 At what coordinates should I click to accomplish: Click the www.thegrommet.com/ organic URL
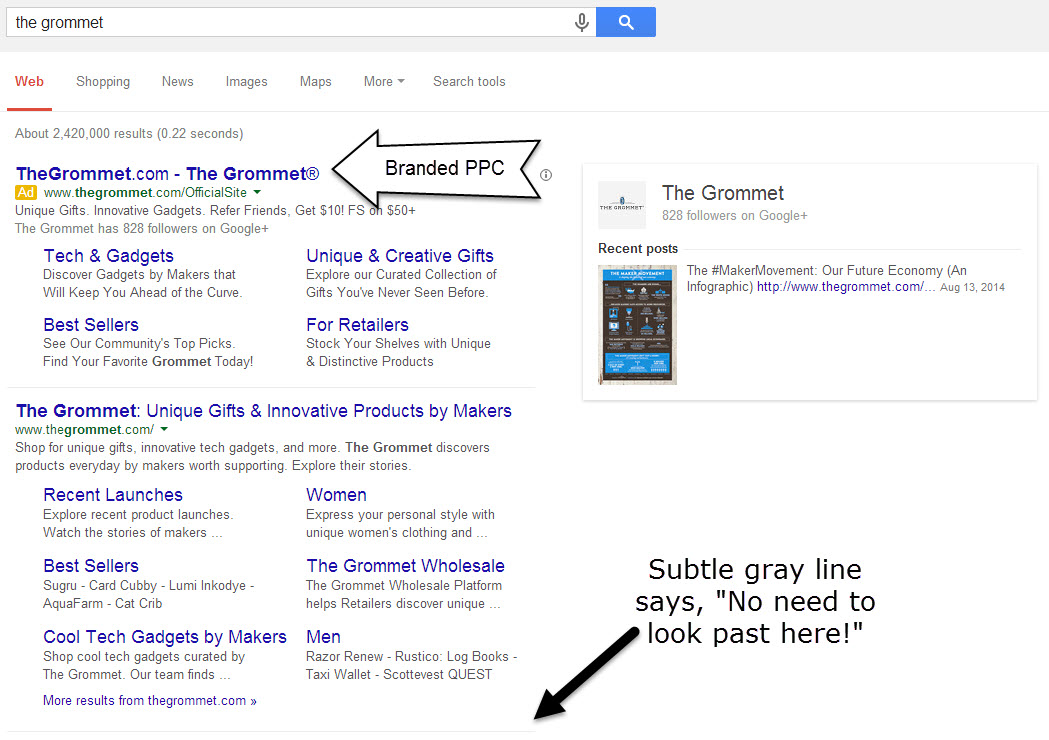point(84,430)
